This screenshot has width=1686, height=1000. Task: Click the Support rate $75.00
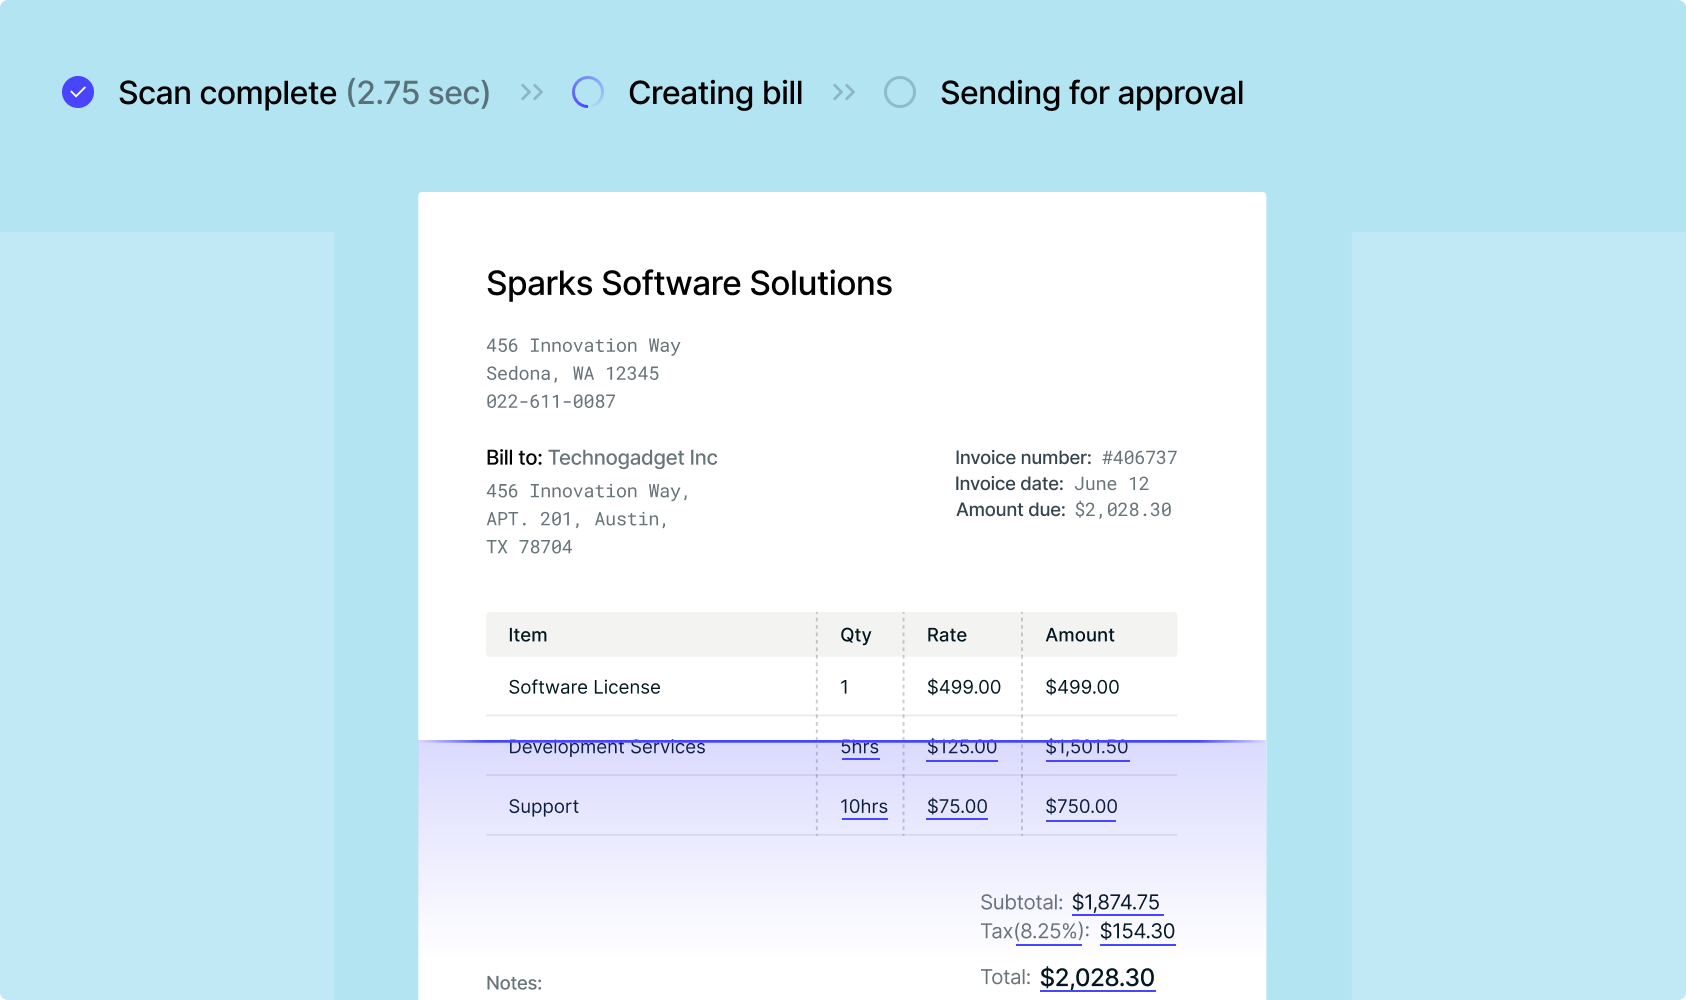(956, 806)
